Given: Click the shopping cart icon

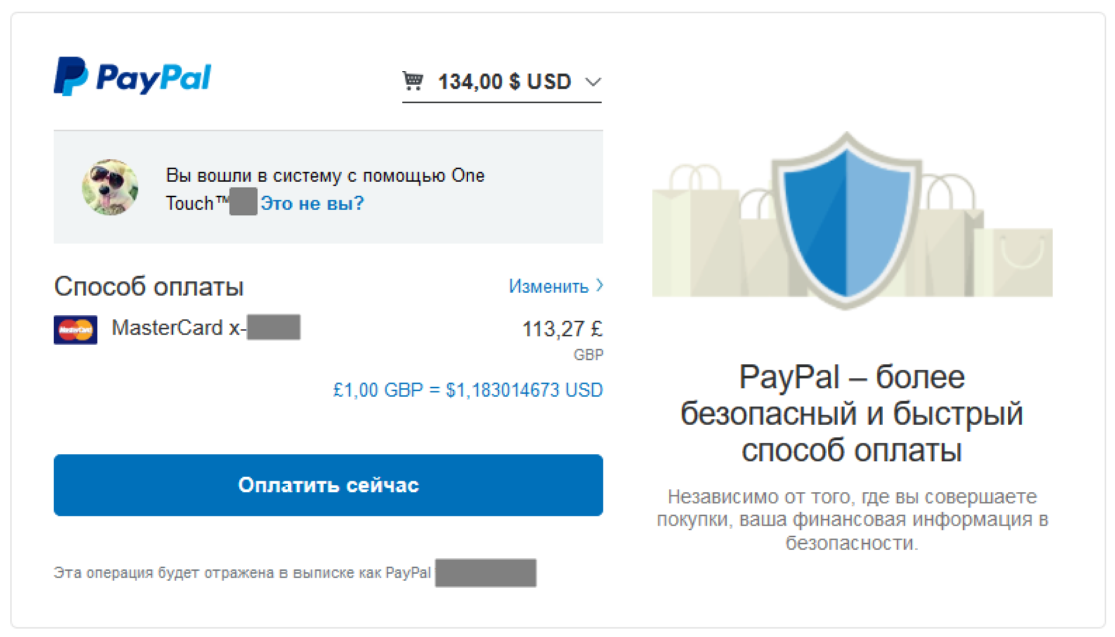Looking at the screenshot, I should pyautogui.click(x=413, y=81).
